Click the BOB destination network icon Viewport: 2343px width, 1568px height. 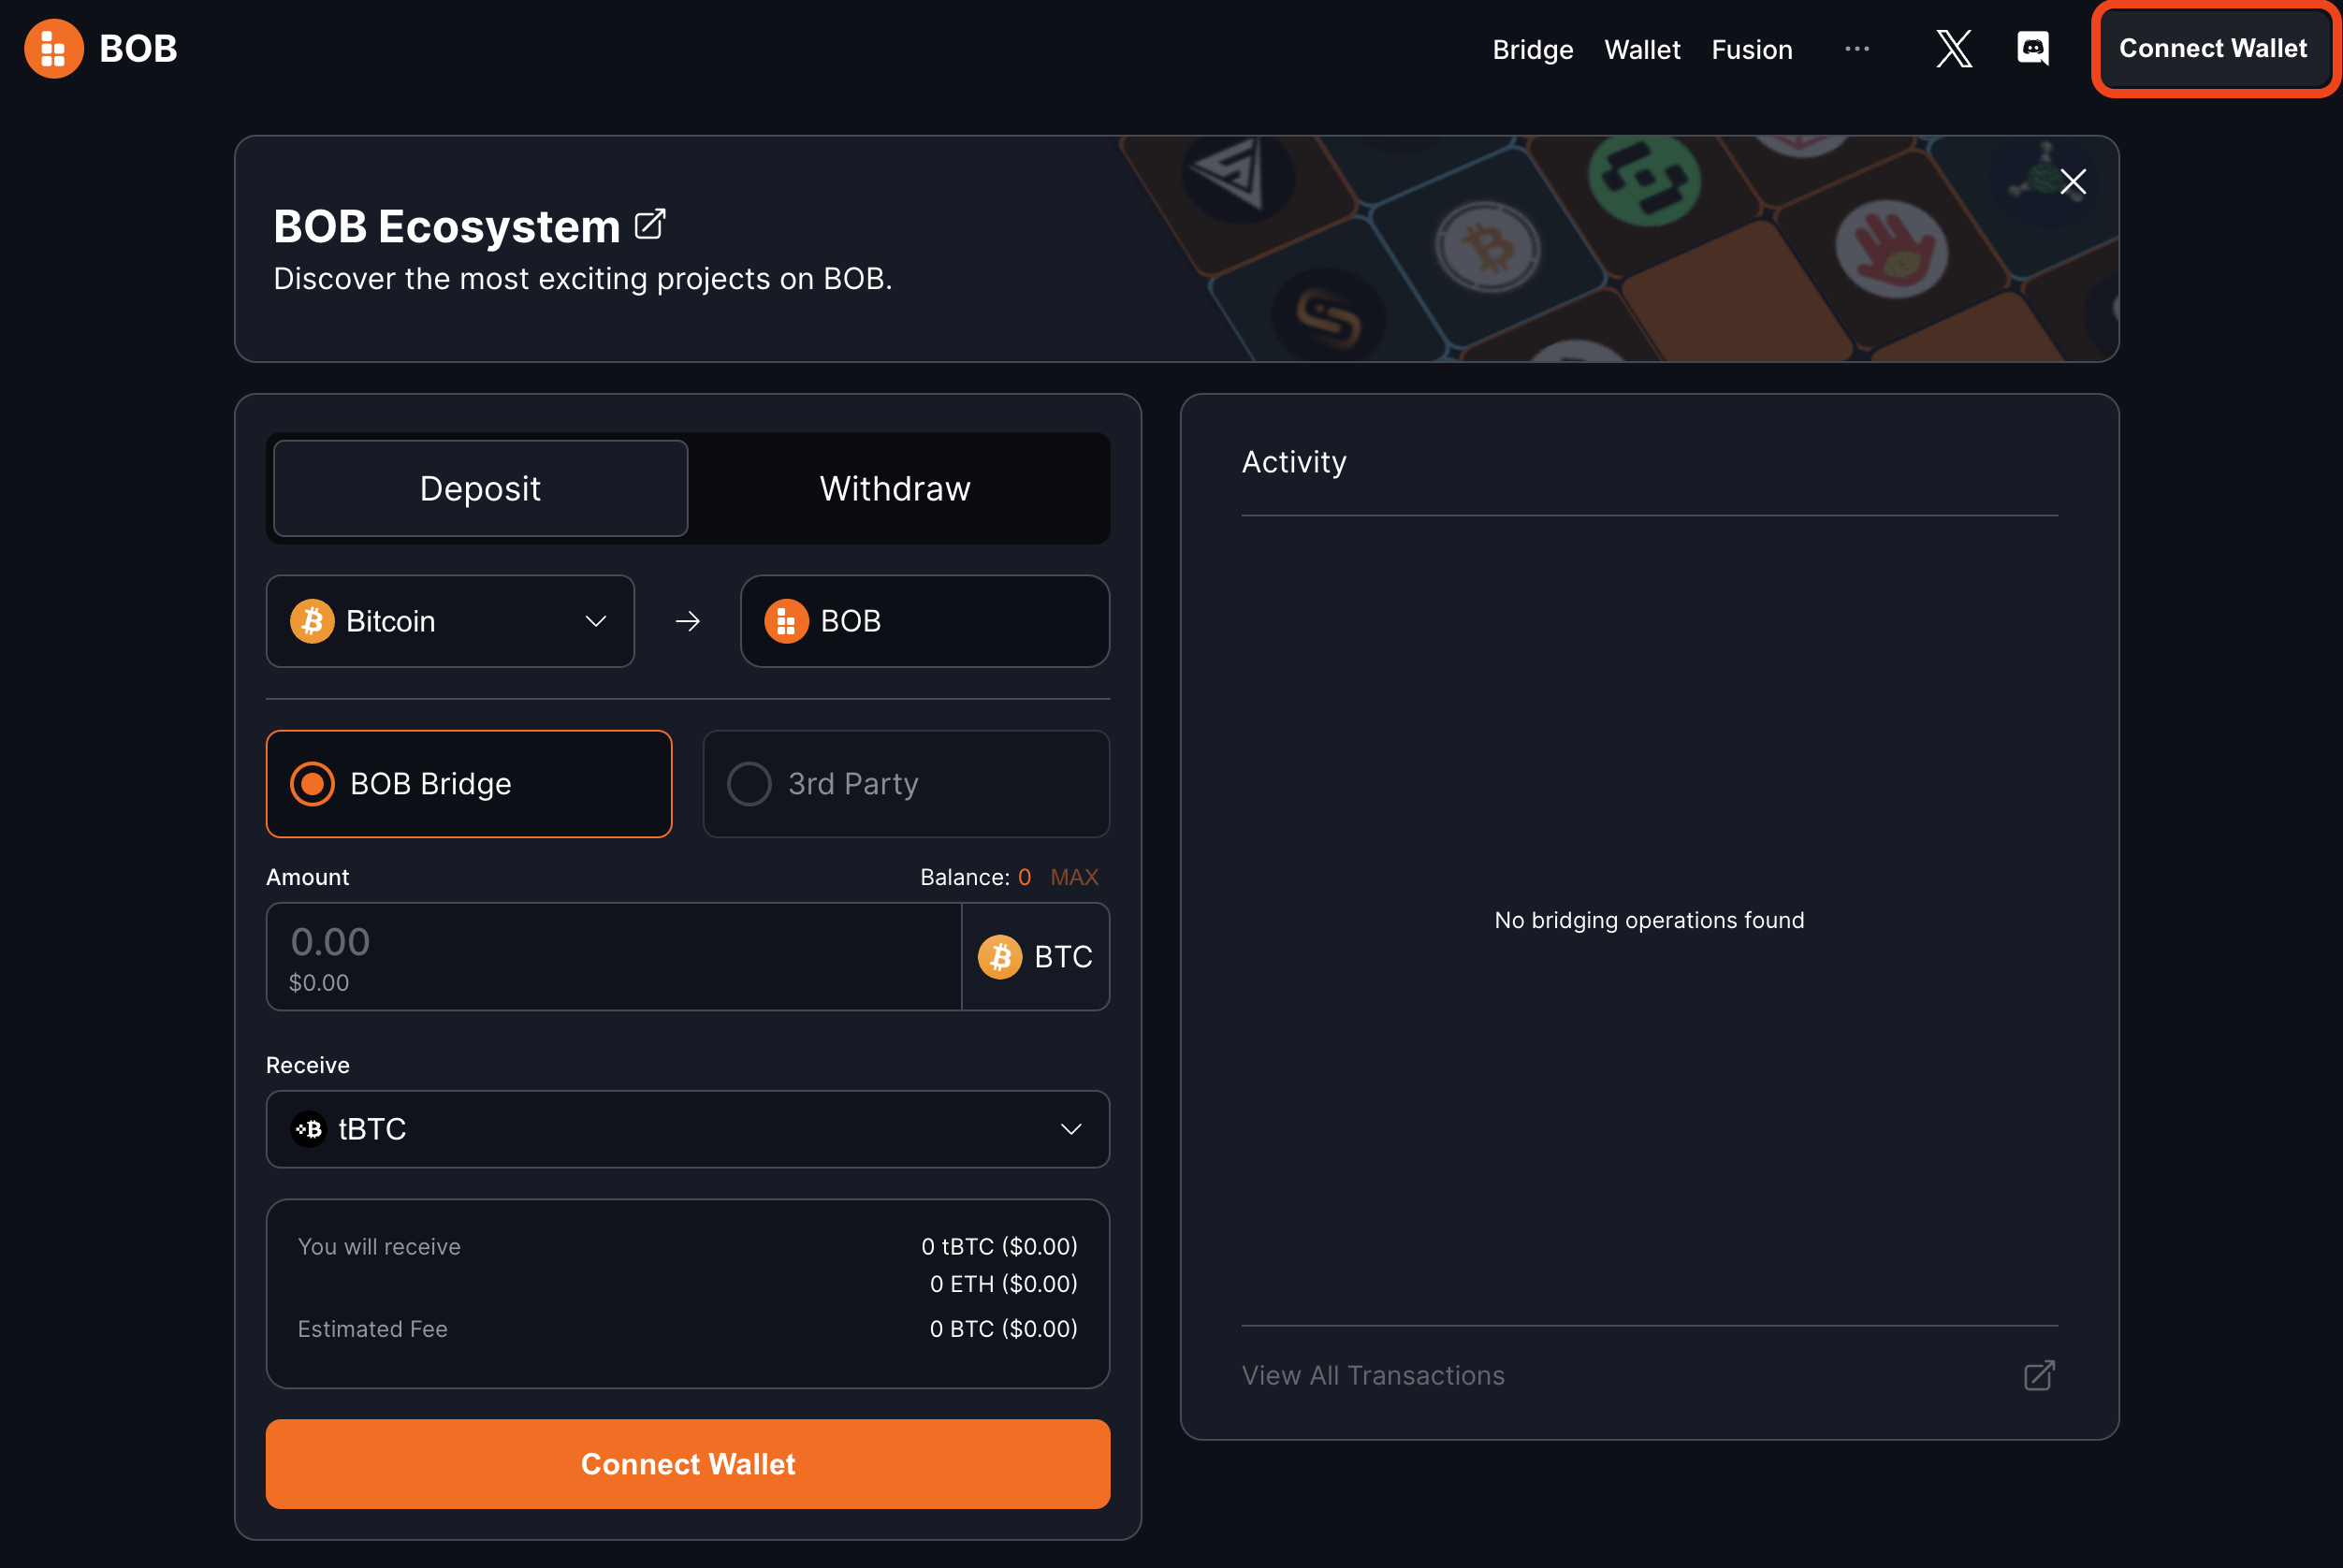click(786, 619)
